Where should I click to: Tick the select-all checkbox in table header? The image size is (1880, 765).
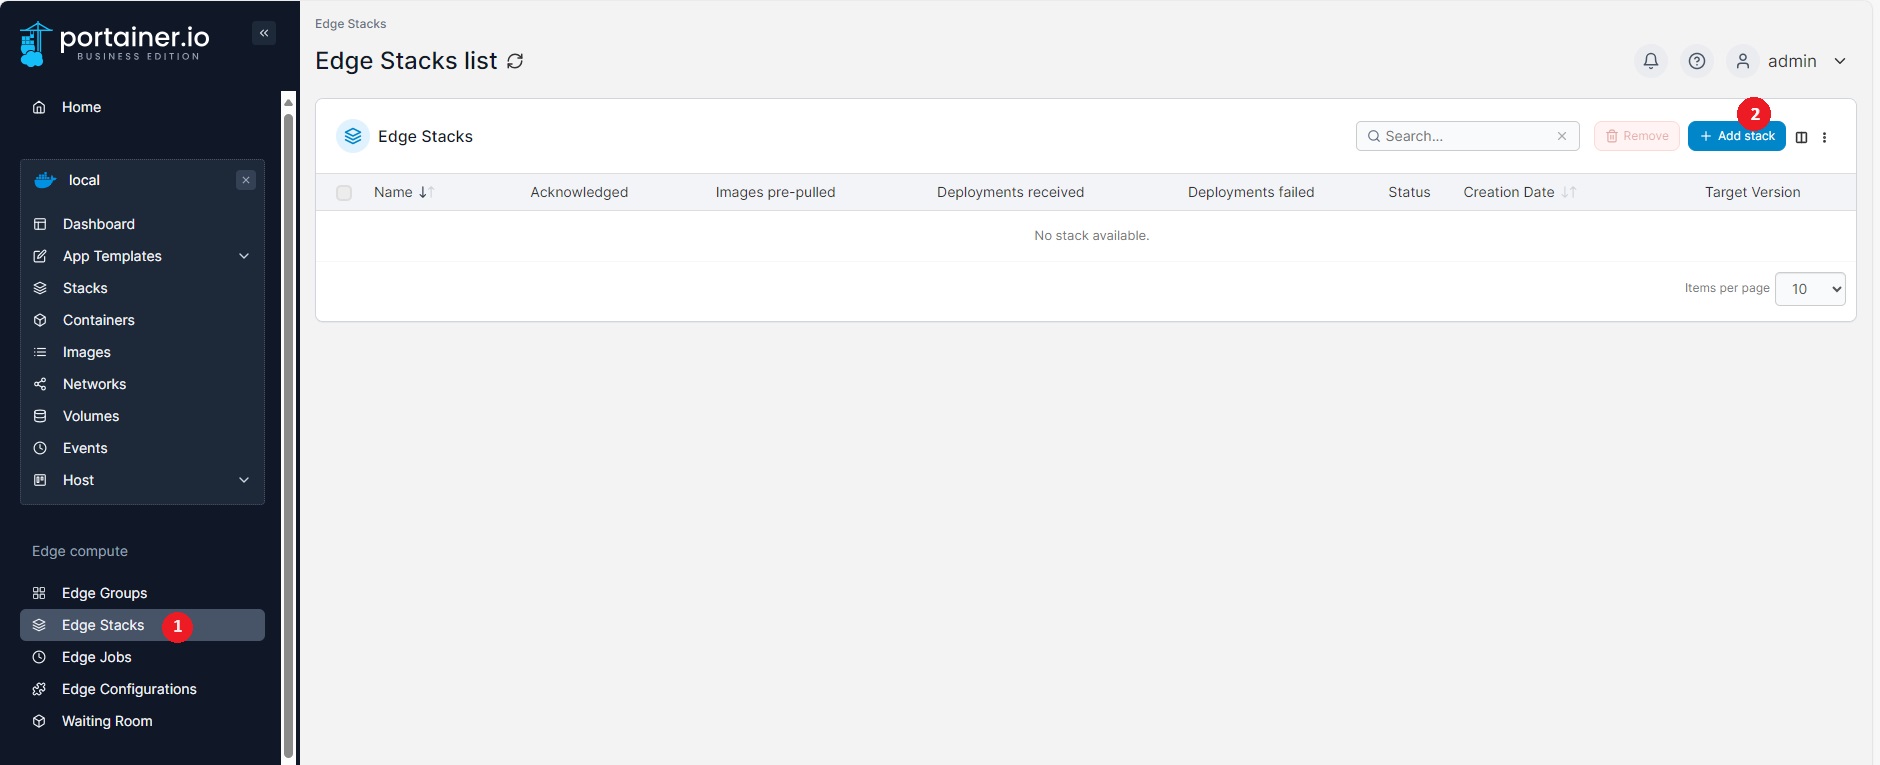tap(344, 193)
